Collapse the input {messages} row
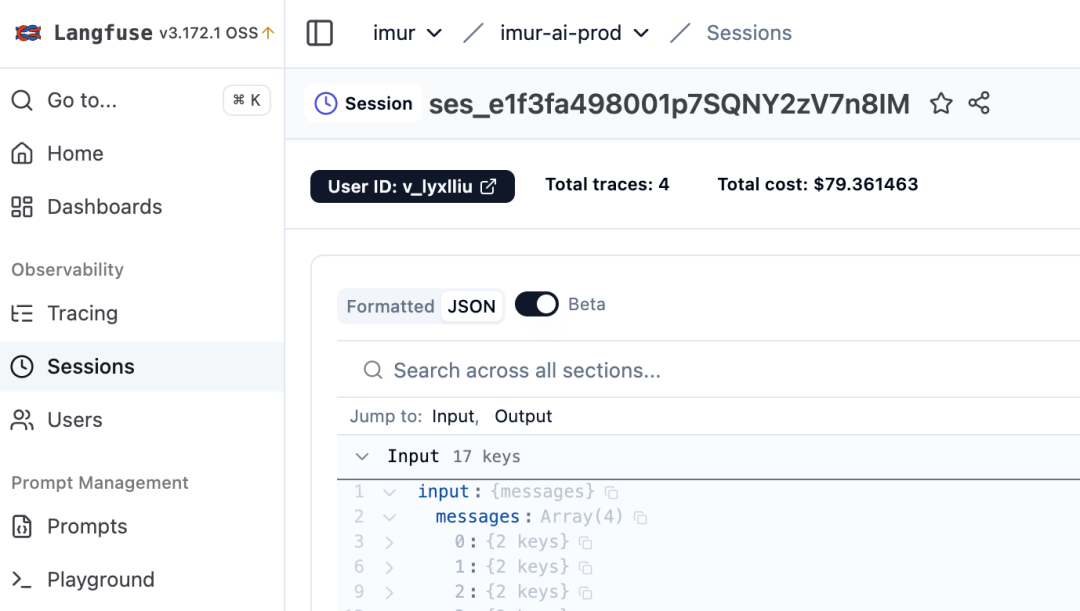The image size is (1080, 611). (389, 493)
